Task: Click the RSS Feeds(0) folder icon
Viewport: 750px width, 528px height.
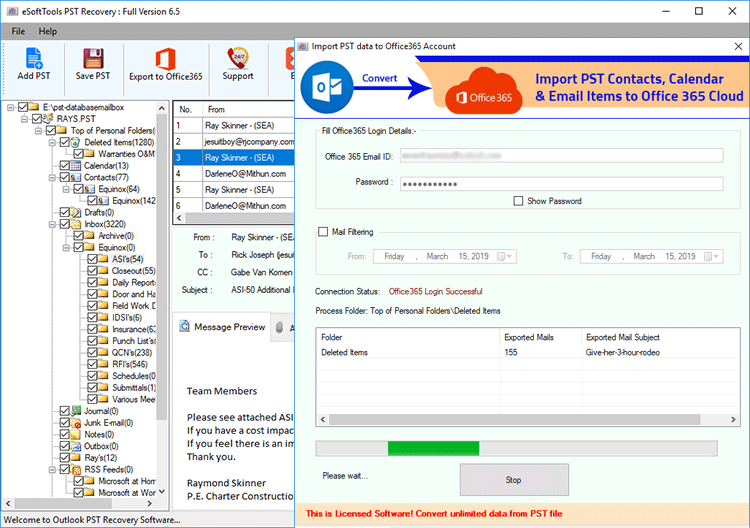Action: (76, 469)
